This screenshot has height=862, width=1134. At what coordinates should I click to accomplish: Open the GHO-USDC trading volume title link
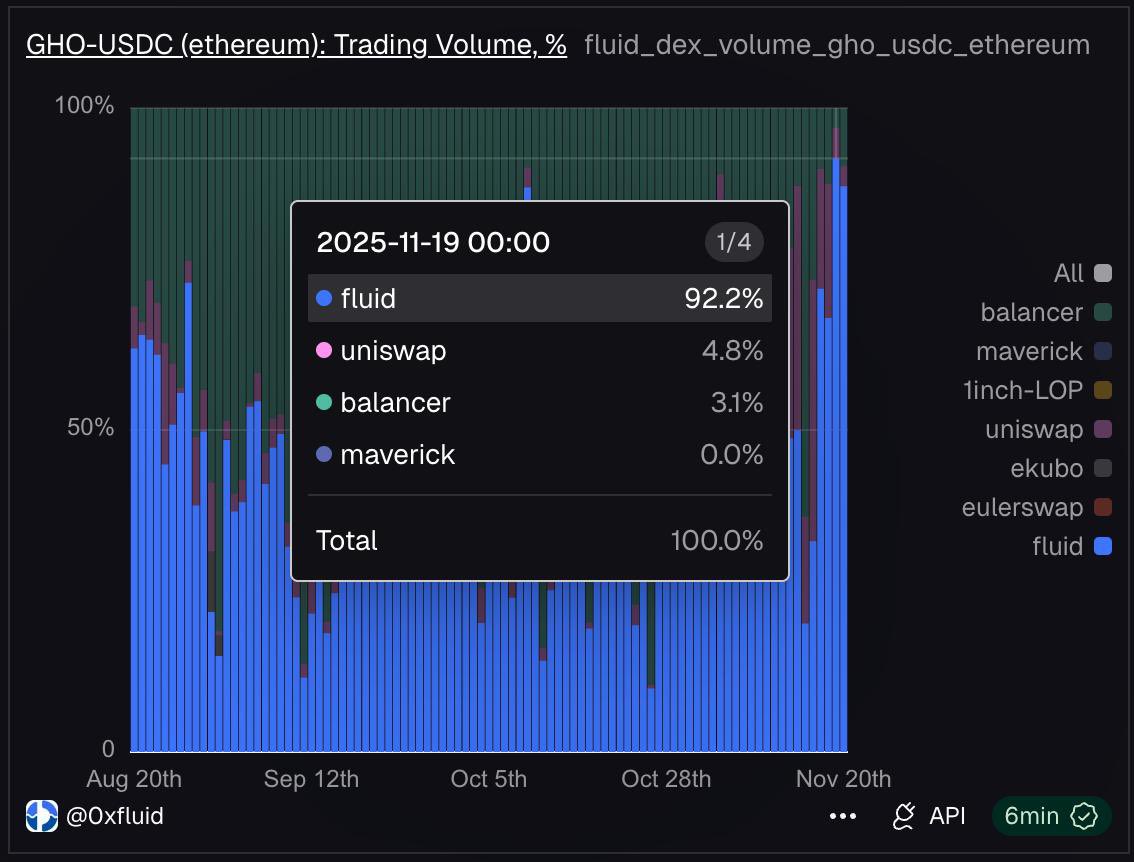point(295,44)
